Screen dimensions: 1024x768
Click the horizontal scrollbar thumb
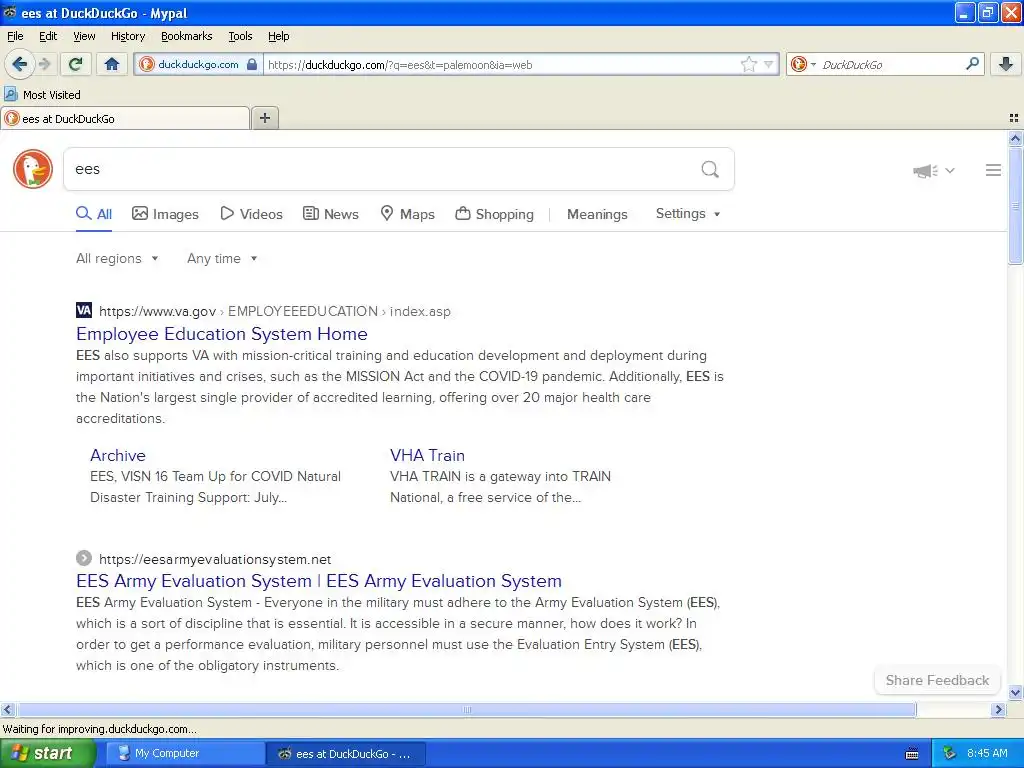point(466,710)
